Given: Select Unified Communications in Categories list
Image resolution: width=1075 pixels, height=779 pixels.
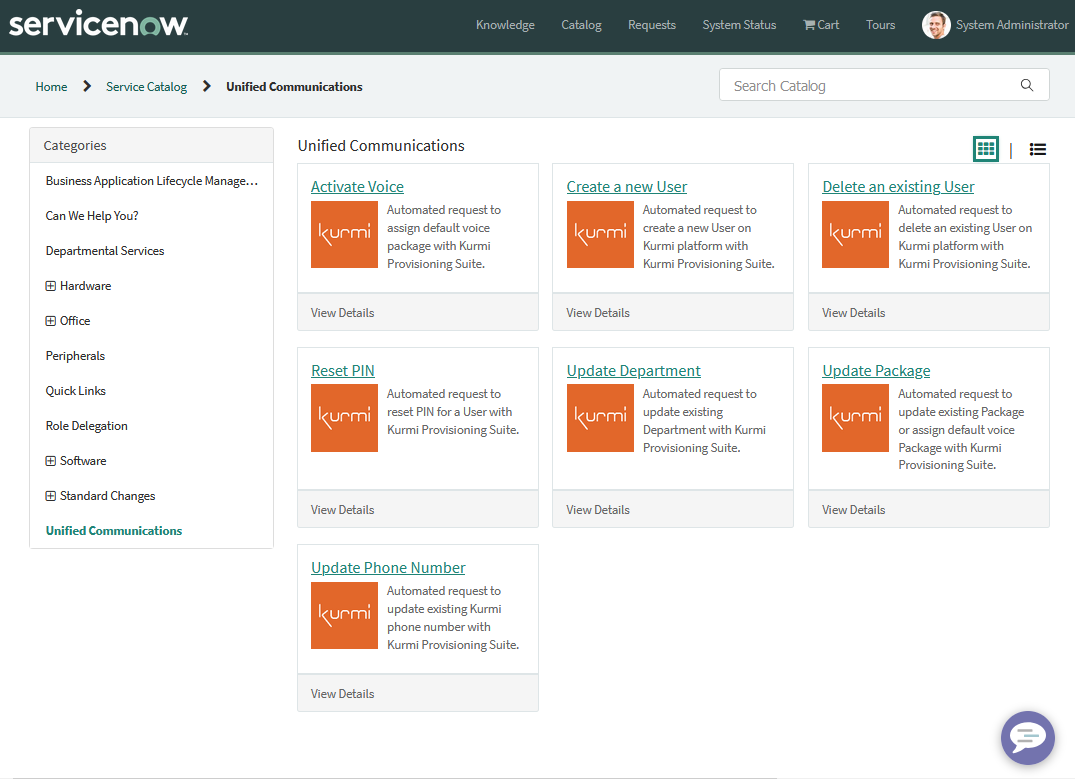Looking at the screenshot, I should 114,531.
